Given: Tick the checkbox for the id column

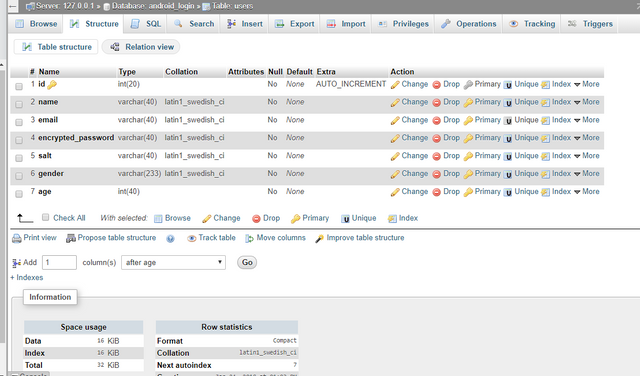Looking at the screenshot, I should click(19, 87).
